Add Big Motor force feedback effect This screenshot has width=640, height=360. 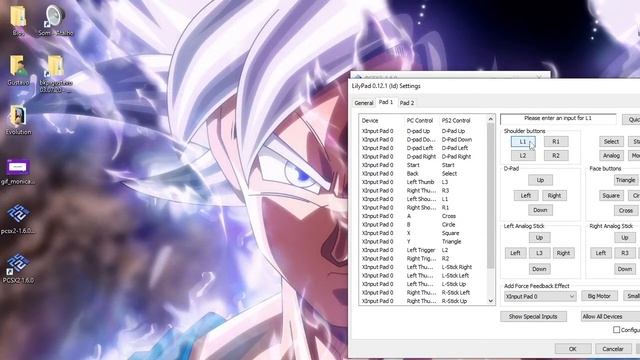[599, 296]
